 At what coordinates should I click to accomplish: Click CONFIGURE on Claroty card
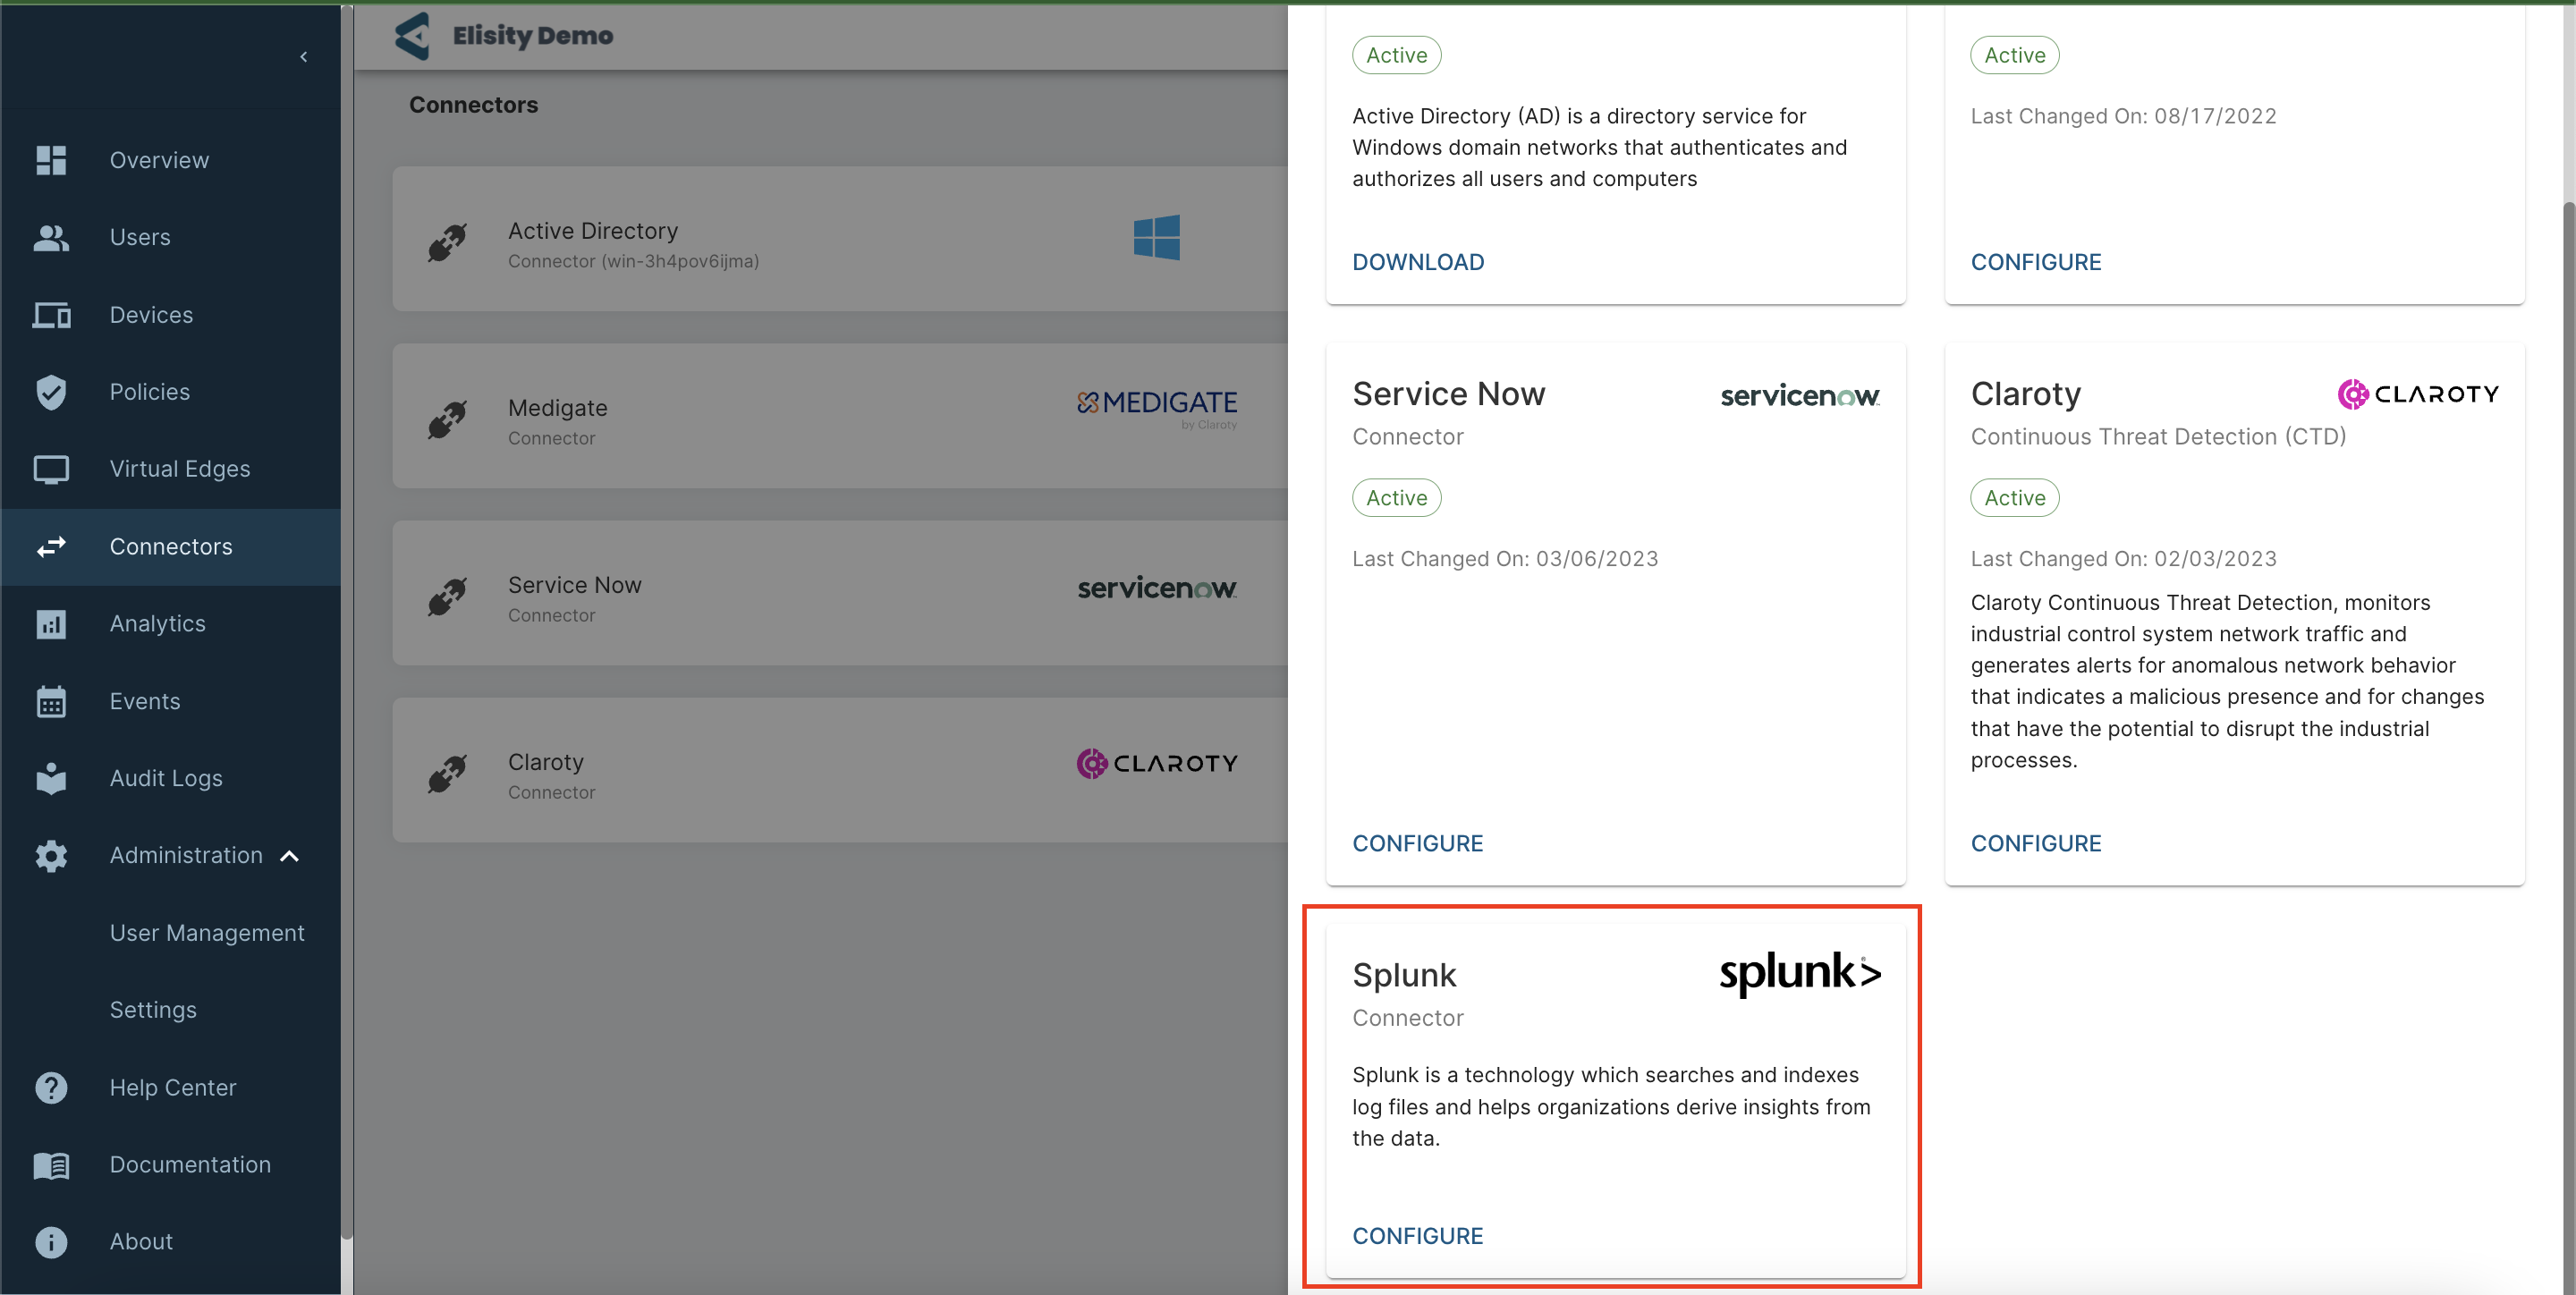(x=2036, y=844)
